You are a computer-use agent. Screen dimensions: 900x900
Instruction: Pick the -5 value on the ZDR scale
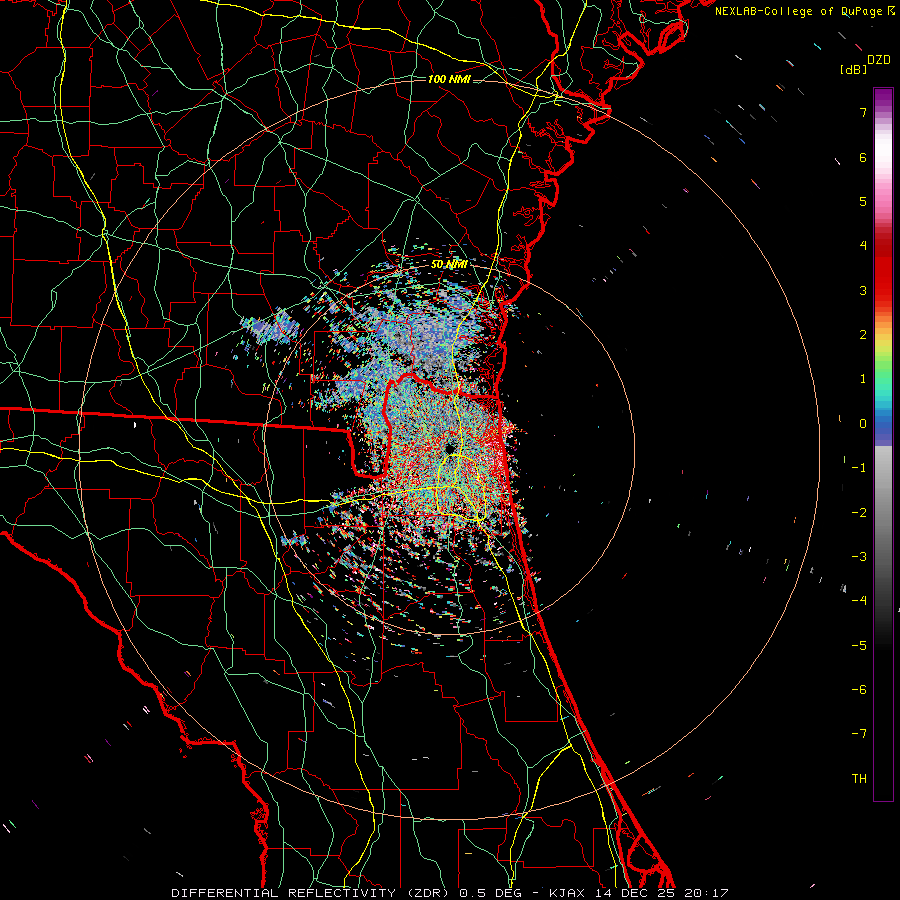(x=859, y=646)
